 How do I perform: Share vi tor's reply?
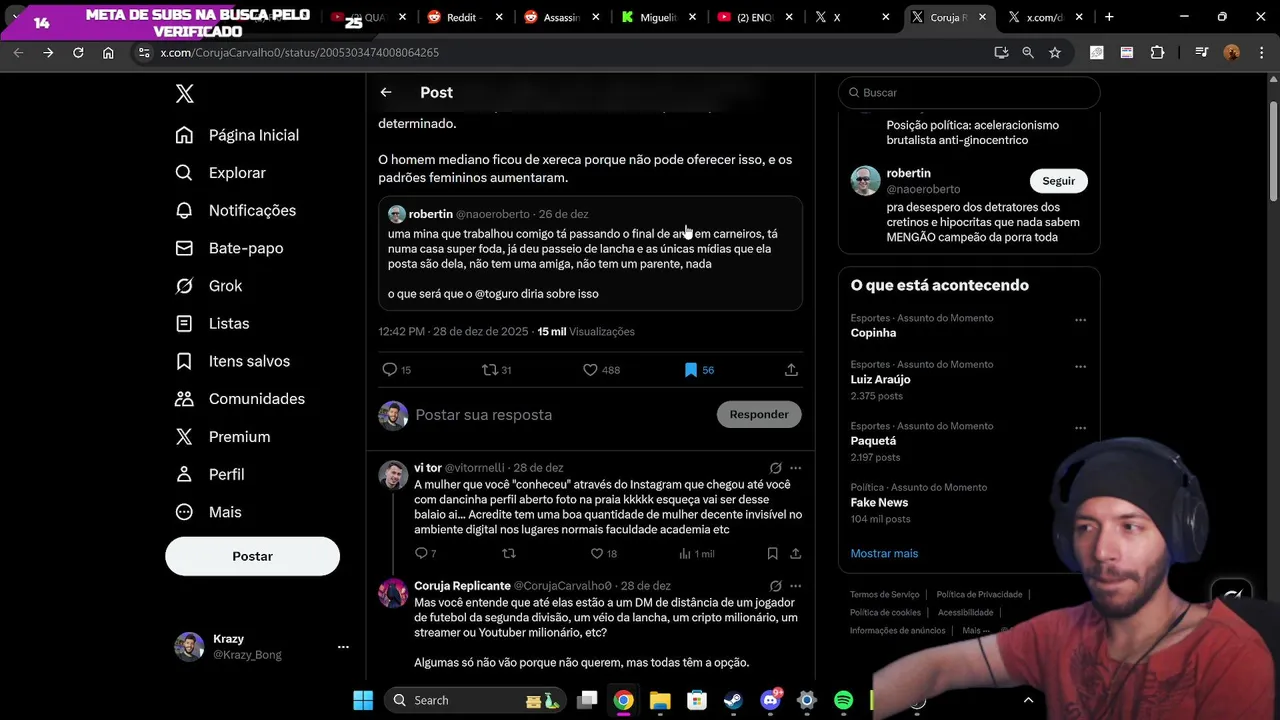(x=796, y=553)
